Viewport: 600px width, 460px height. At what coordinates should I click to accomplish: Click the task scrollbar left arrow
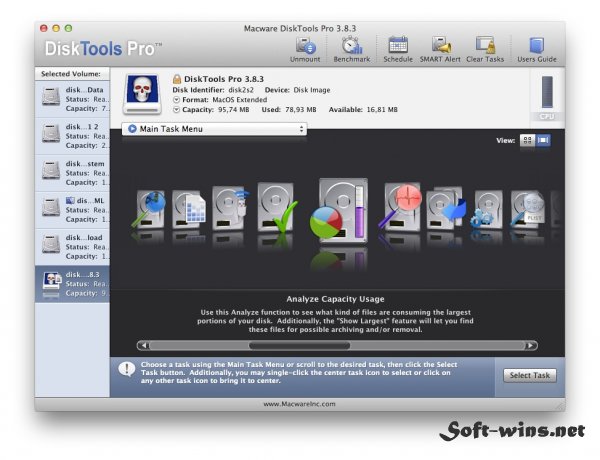click(144, 346)
